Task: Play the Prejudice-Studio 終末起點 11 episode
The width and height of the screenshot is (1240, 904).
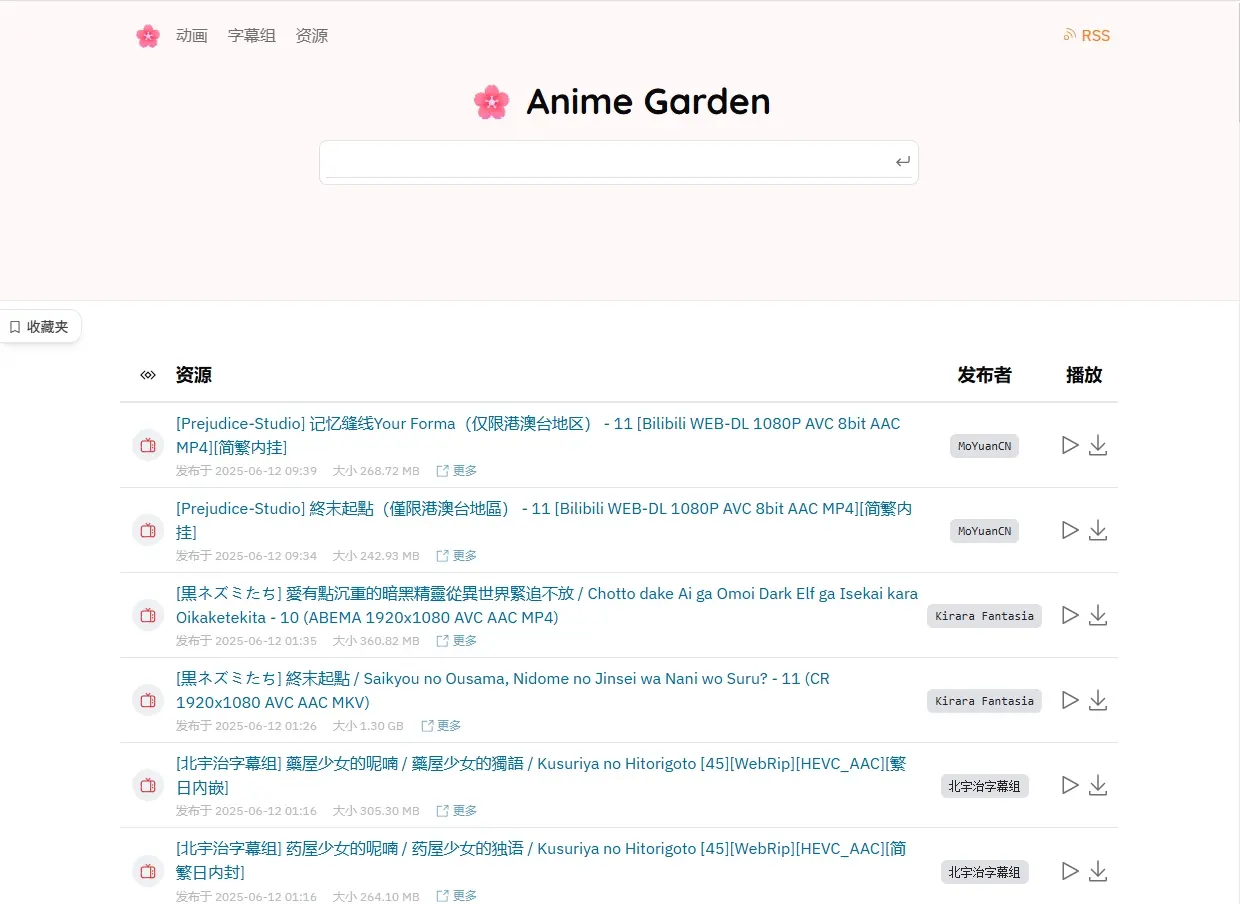Action: coord(1070,530)
